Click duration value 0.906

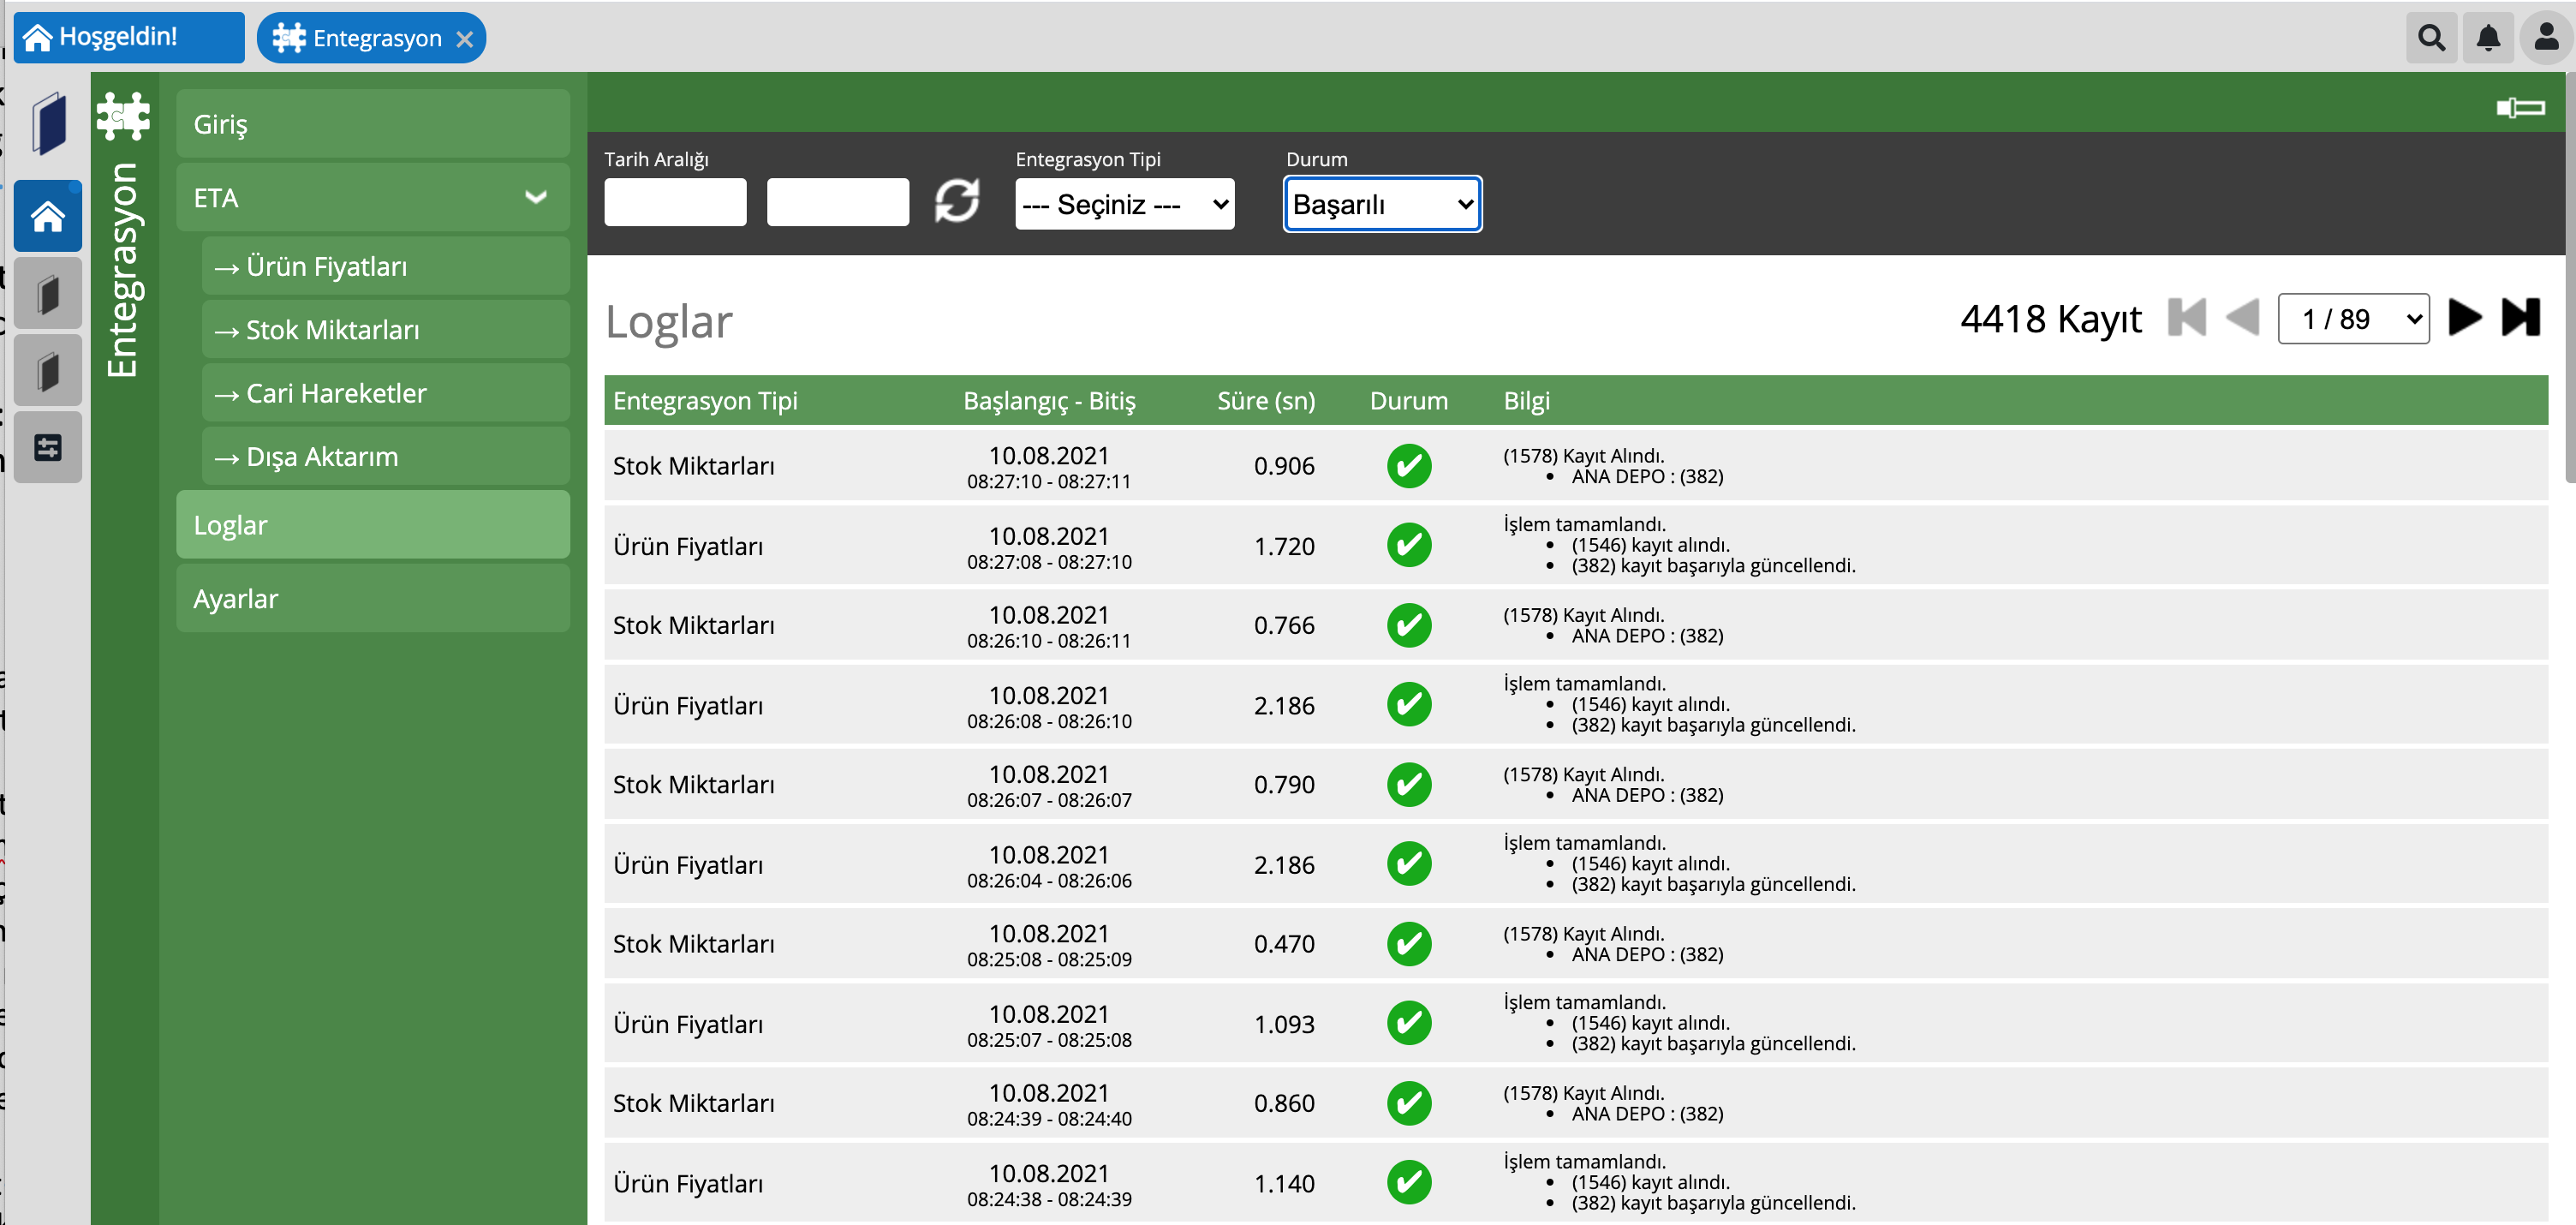[x=1284, y=466]
